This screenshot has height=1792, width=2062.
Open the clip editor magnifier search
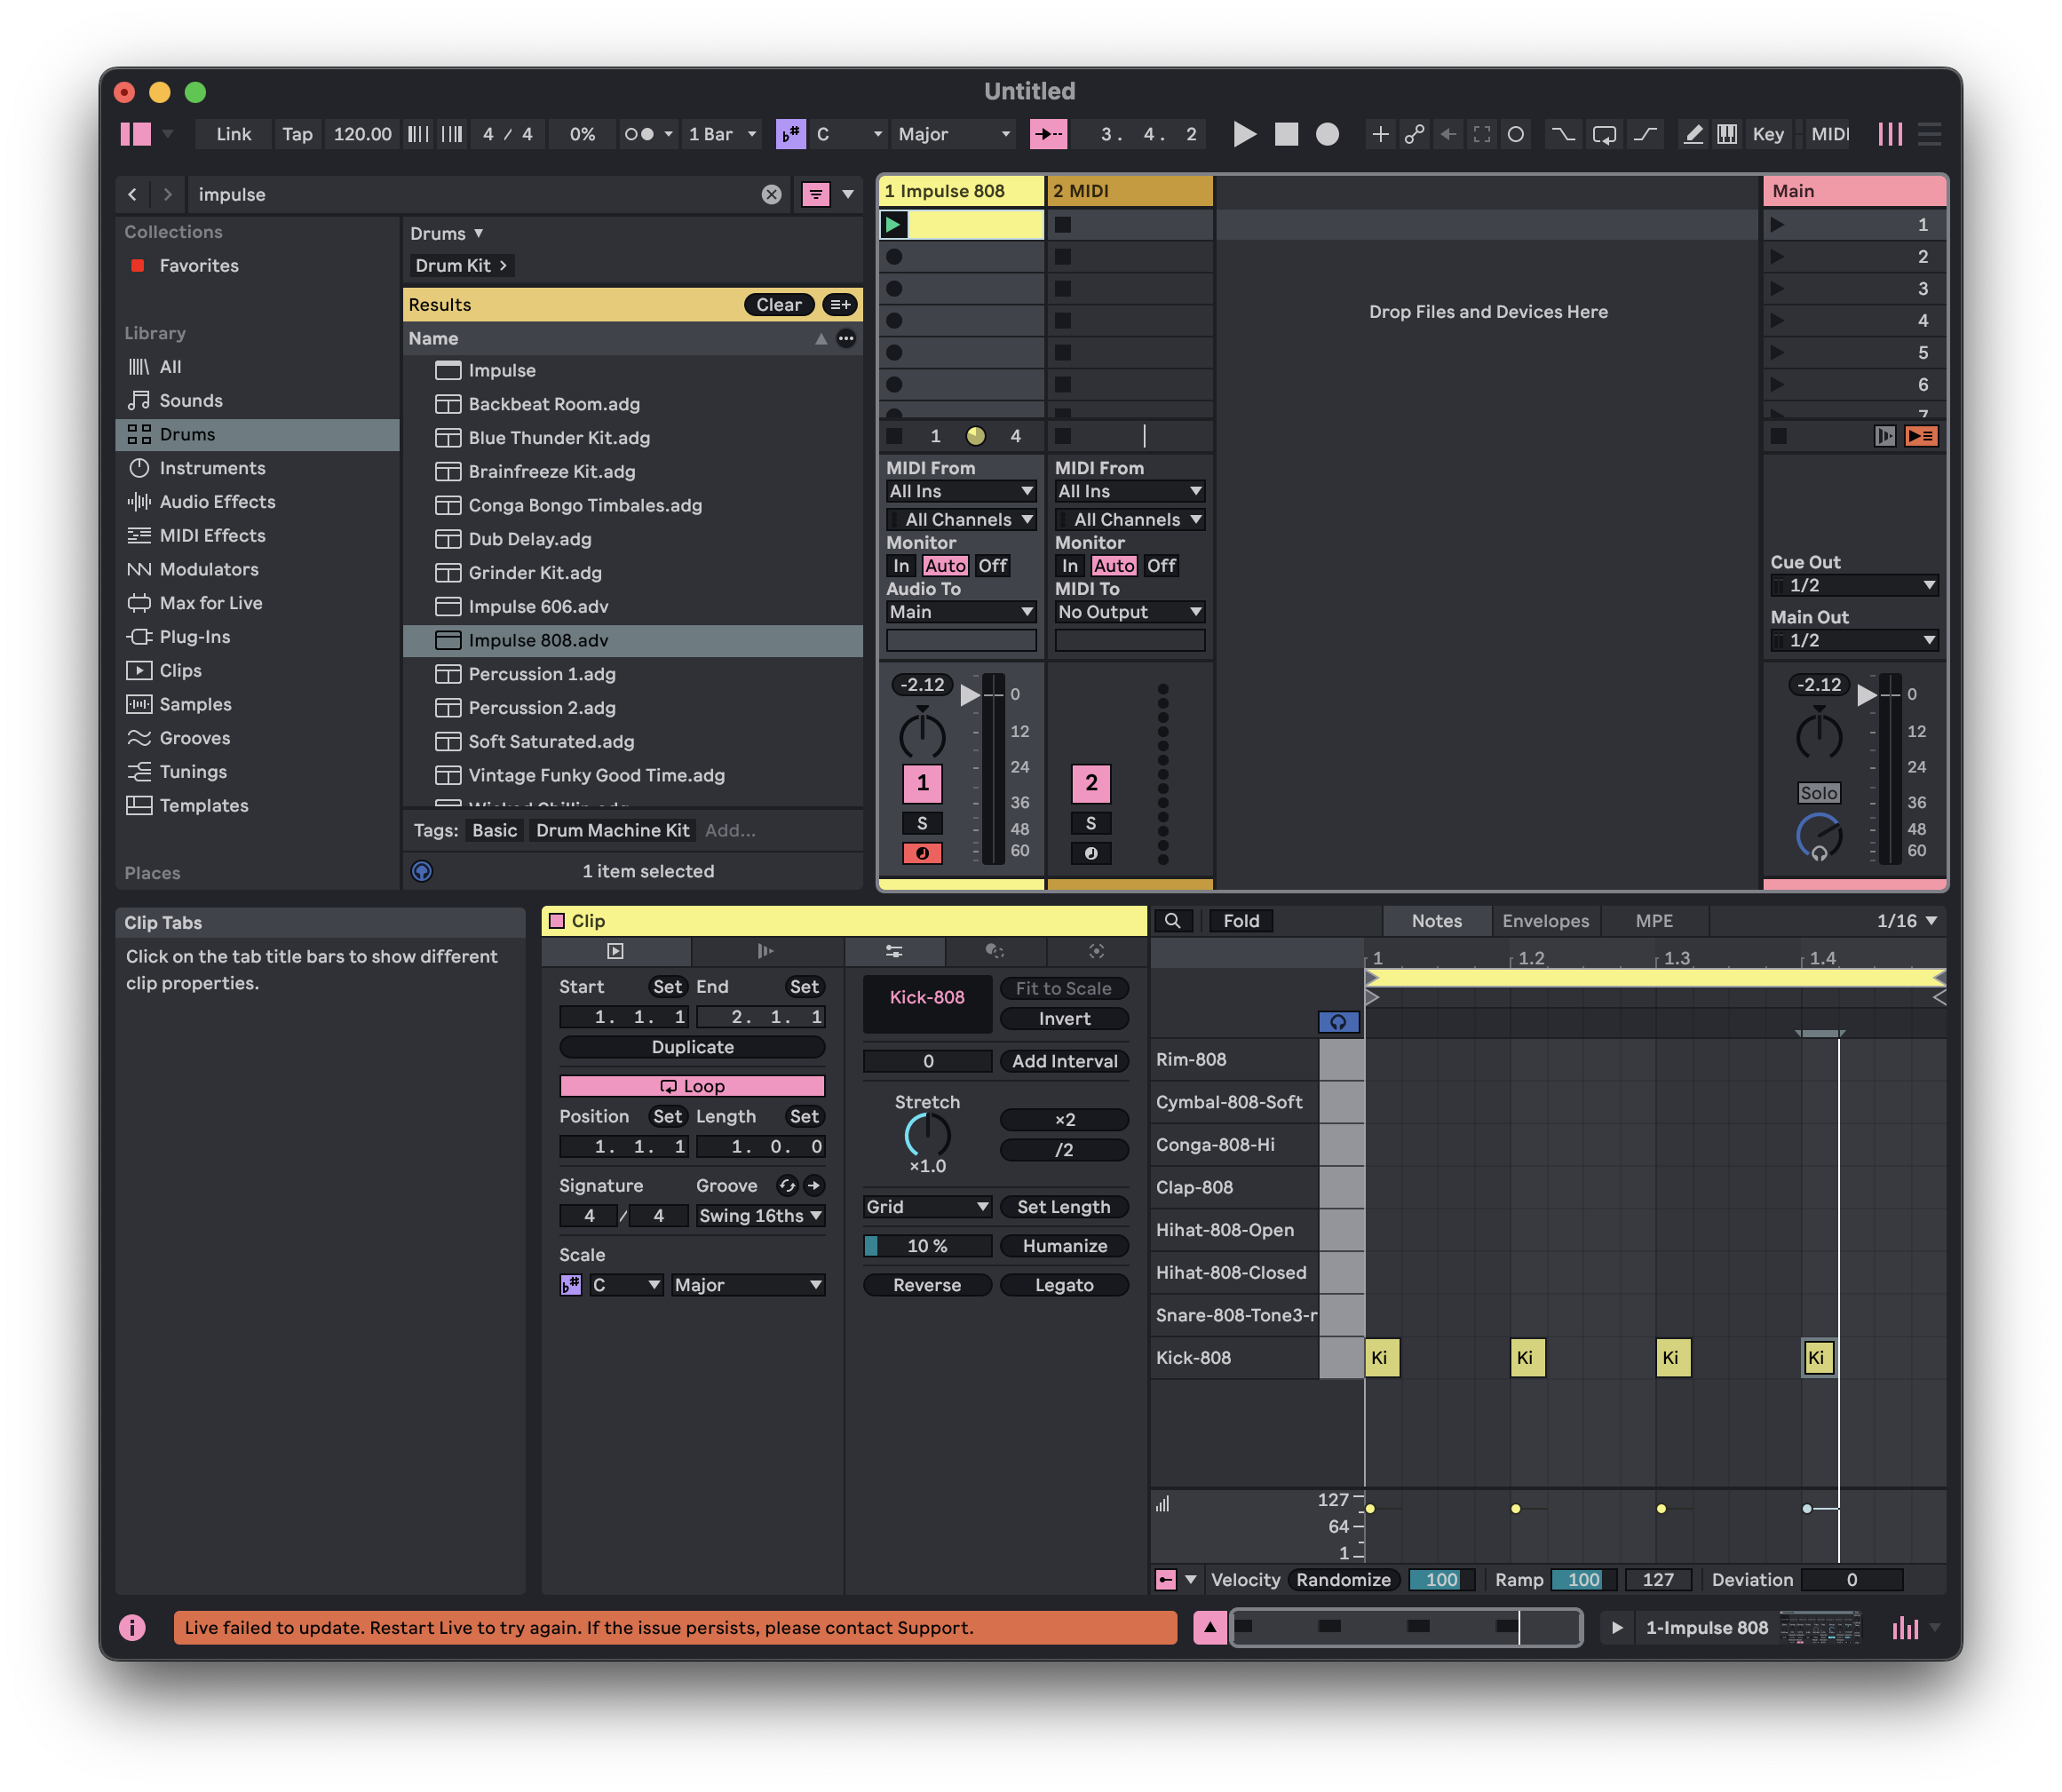pos(1173,921)
